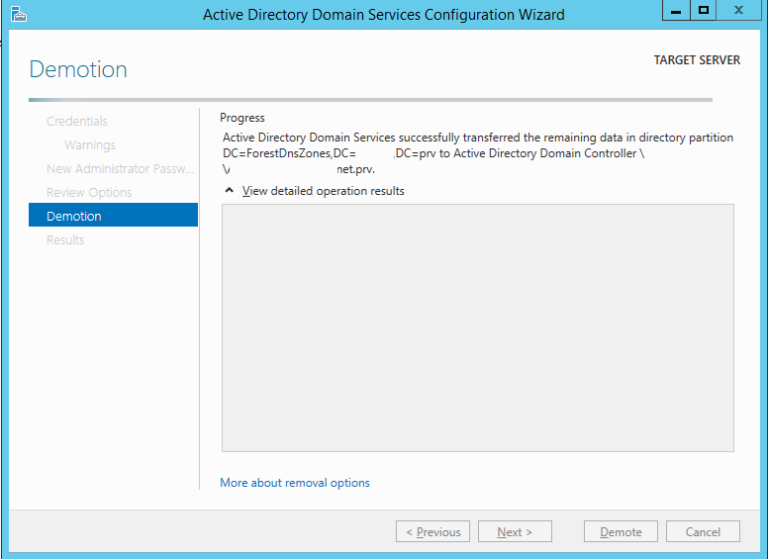768x559 pixels.
Task: Maximize the Configuration Wizard window
Action: 704,11
